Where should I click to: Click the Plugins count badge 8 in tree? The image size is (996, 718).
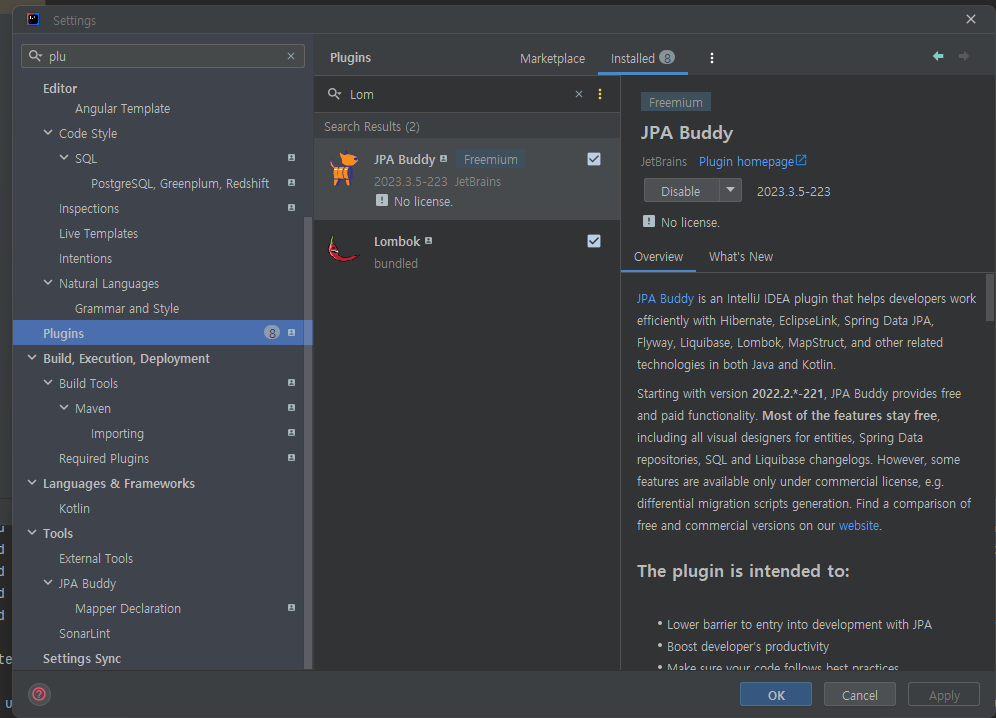[272, 332]
